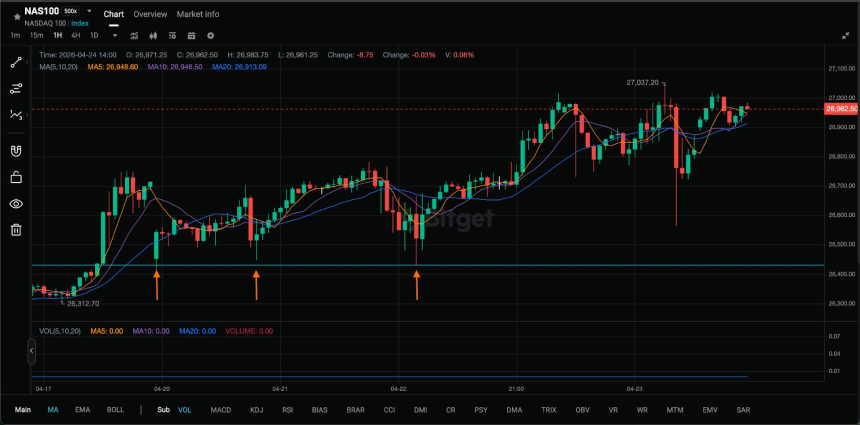Open indicator settings list icon
Image resolution: width=860 pixels, height=425 pixels.
(172, 36)
